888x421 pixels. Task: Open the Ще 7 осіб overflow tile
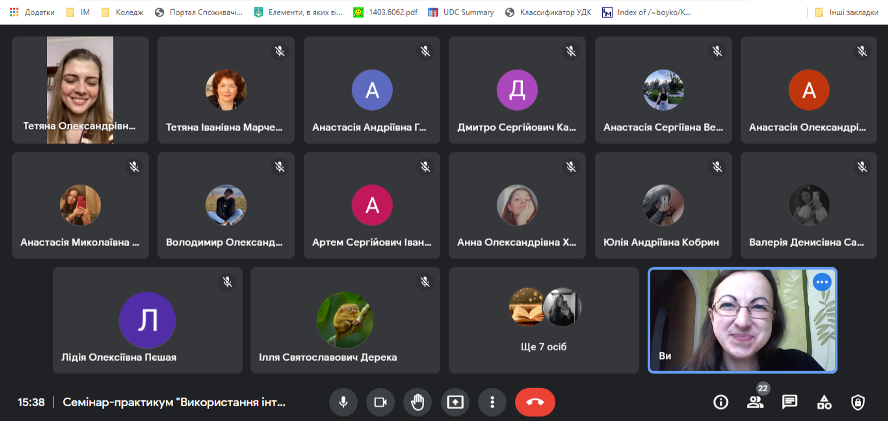point(544,321)
